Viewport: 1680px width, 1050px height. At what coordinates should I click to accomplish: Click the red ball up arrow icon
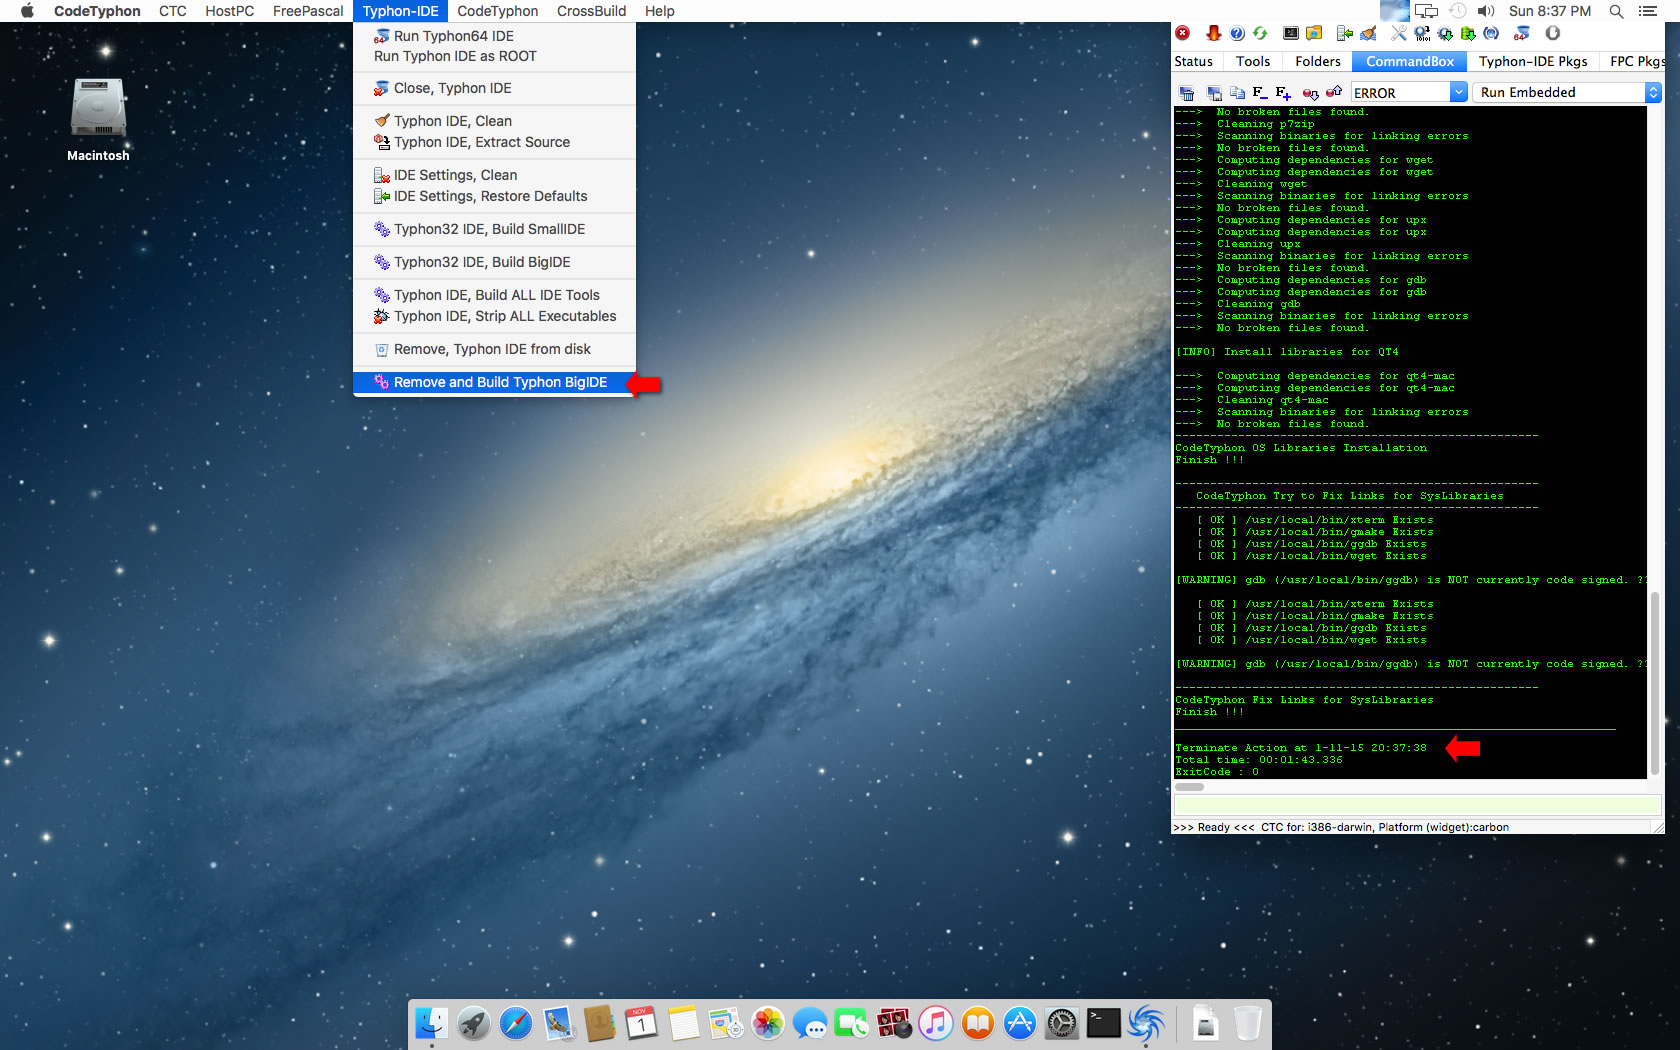(1334, 93)
